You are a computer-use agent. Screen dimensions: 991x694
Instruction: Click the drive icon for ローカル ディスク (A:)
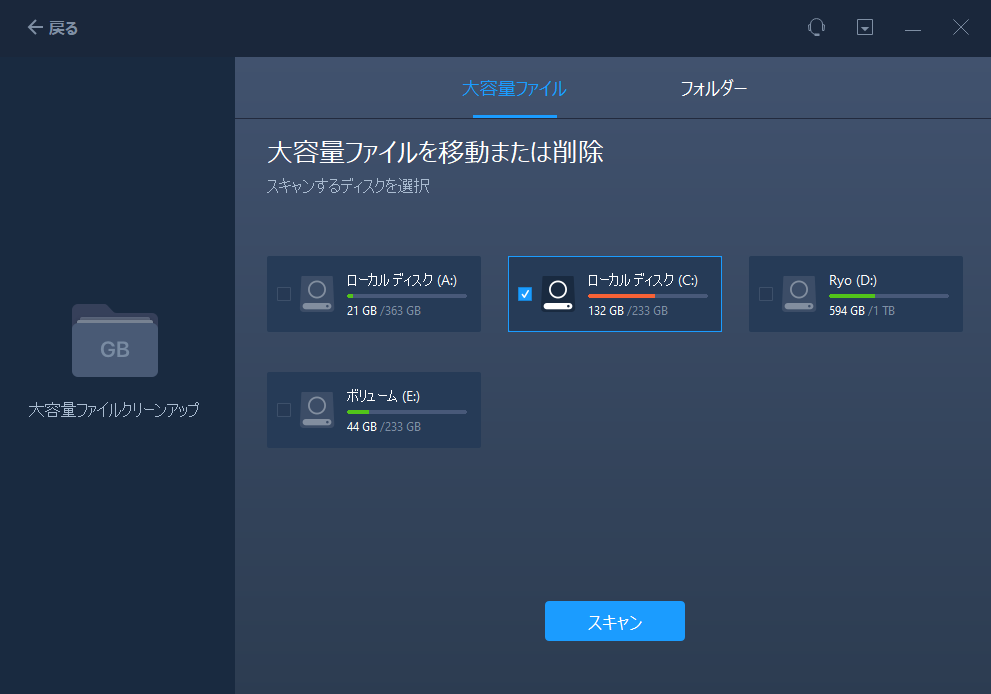point(317,294)
